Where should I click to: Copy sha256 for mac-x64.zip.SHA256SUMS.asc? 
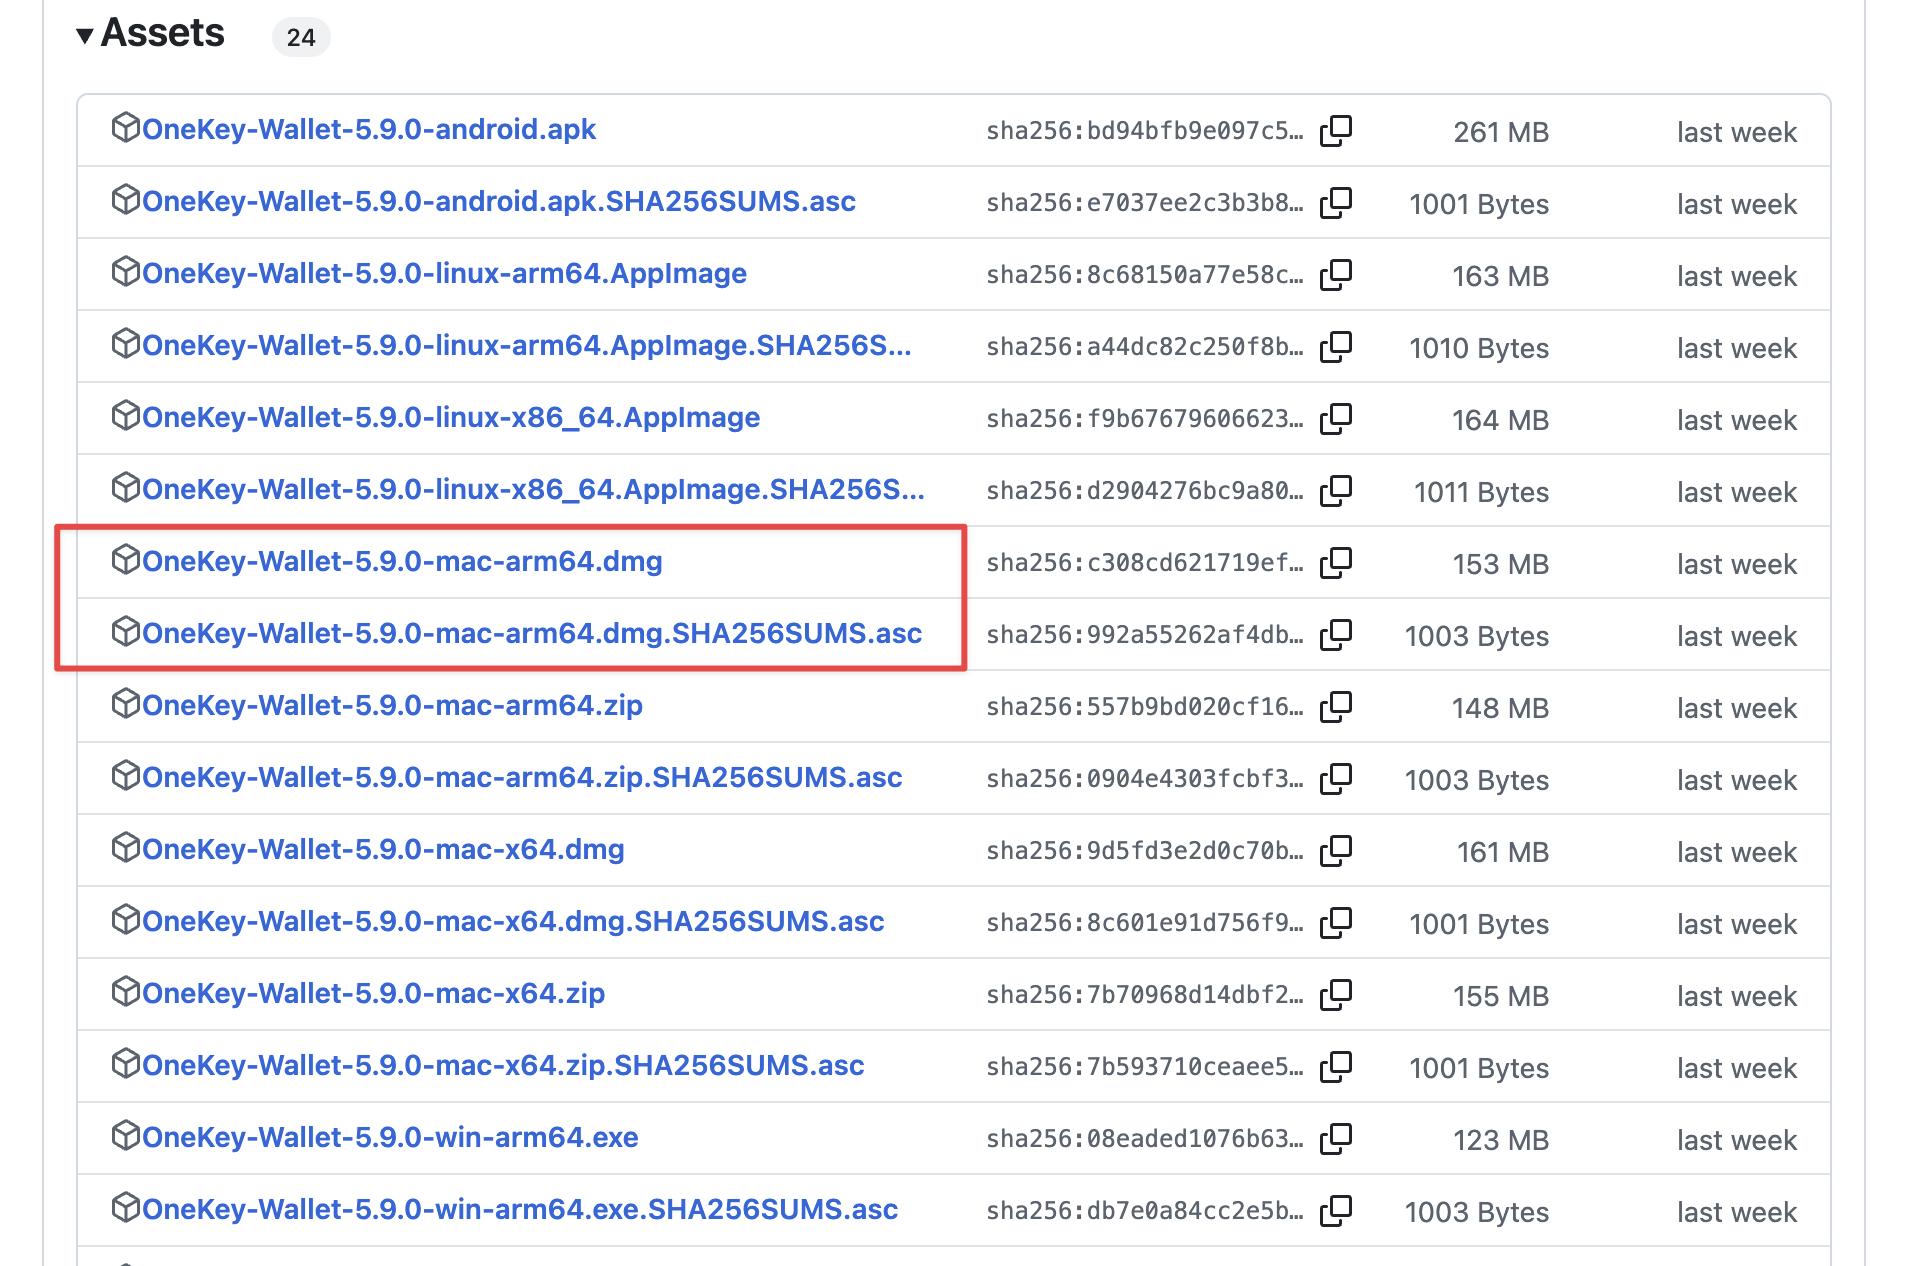coord(1336,1067)
